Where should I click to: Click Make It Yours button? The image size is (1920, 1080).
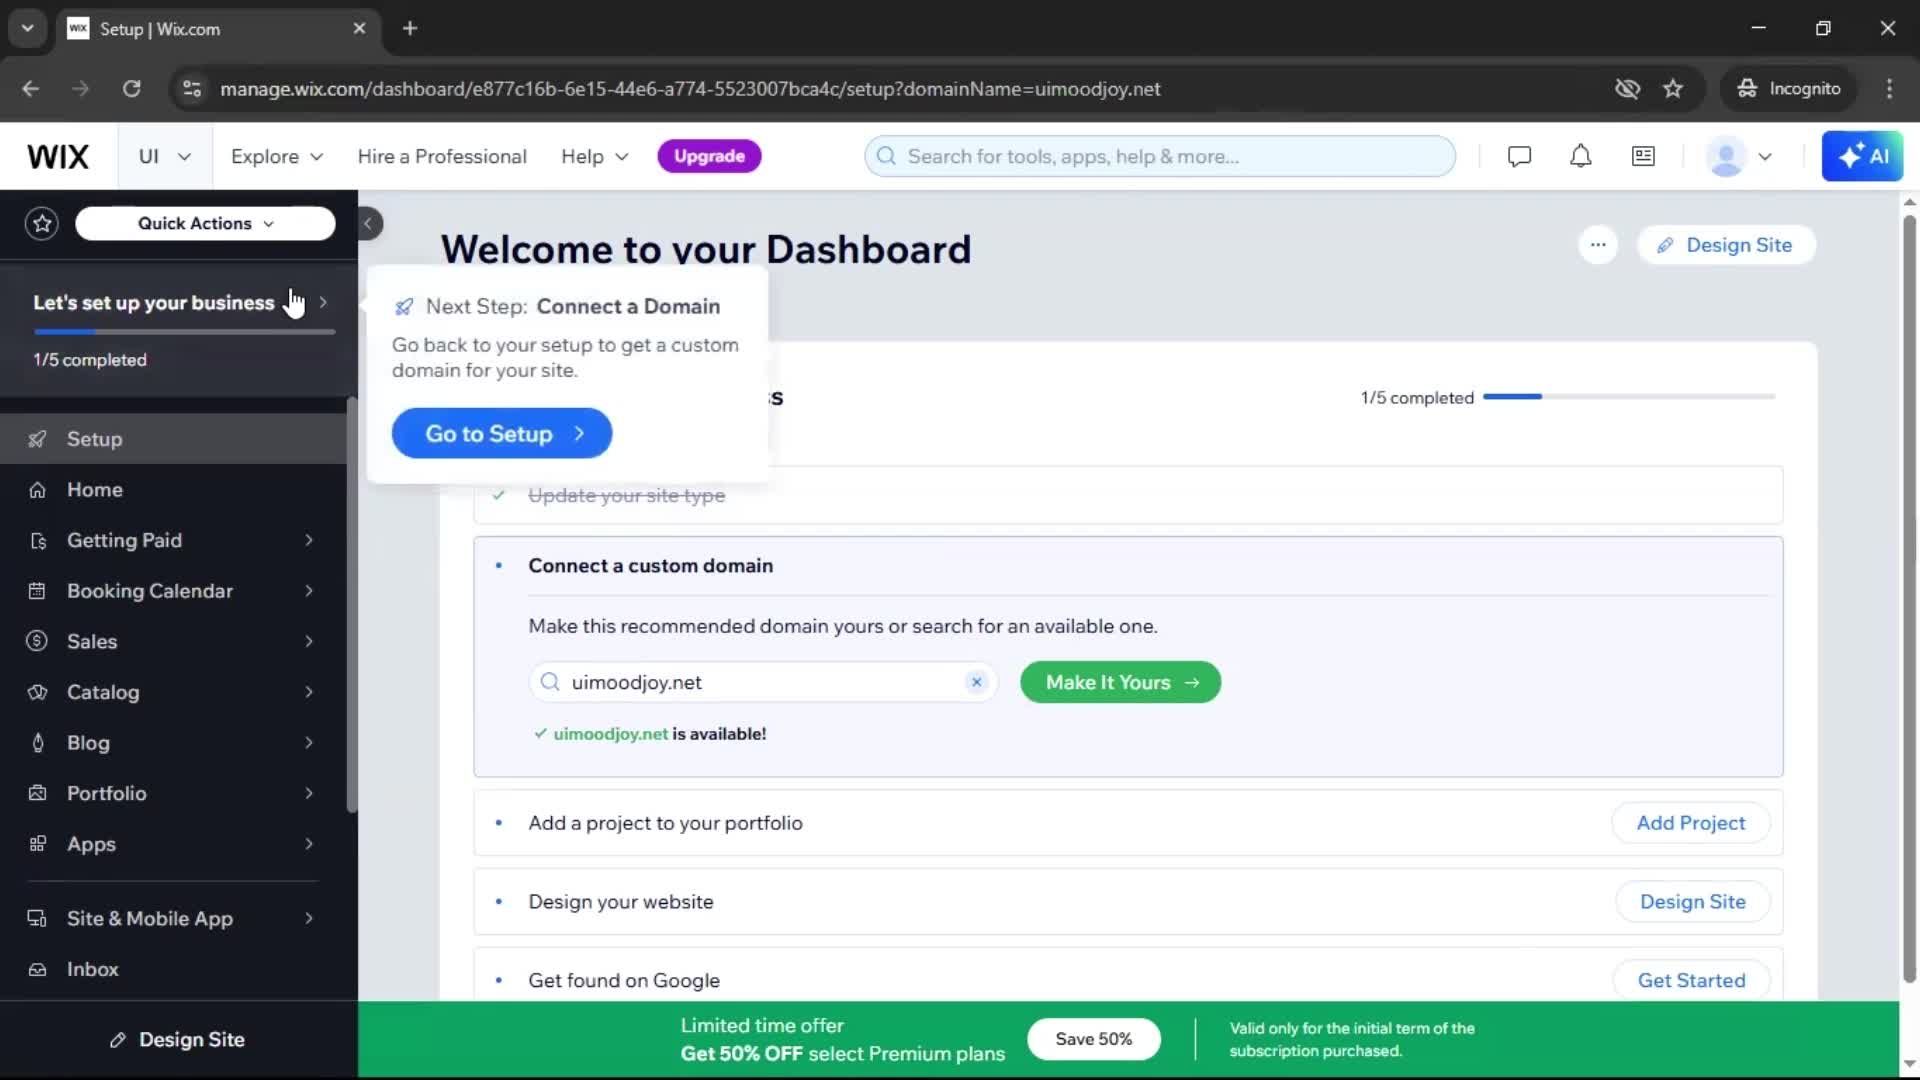(x=1120, y=682)
